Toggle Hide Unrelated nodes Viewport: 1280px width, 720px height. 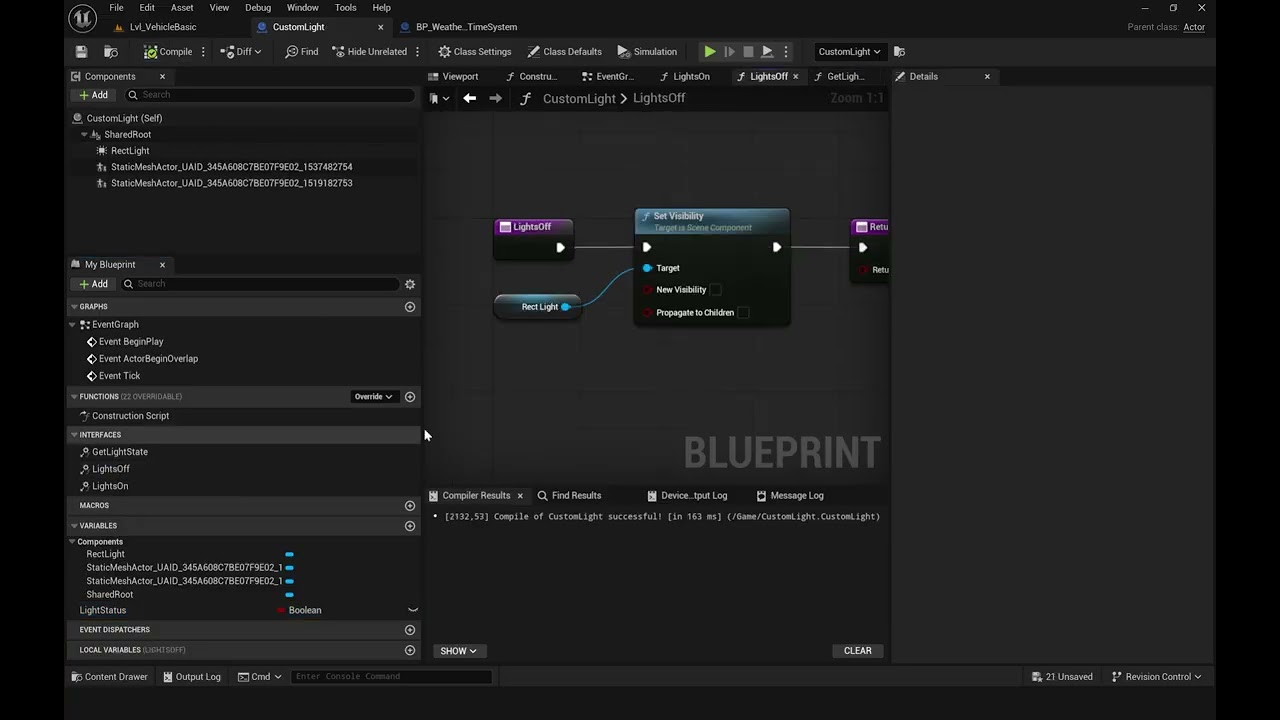(368, 52)
